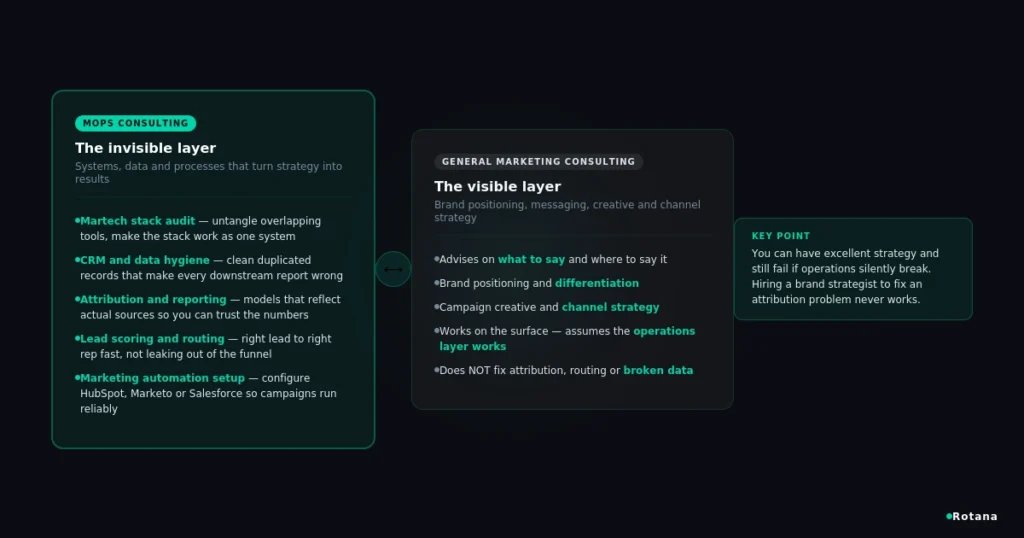Click the double-arrow icon between the cards
This screenshot has width=1024, height=538.
tap(393, 269)
